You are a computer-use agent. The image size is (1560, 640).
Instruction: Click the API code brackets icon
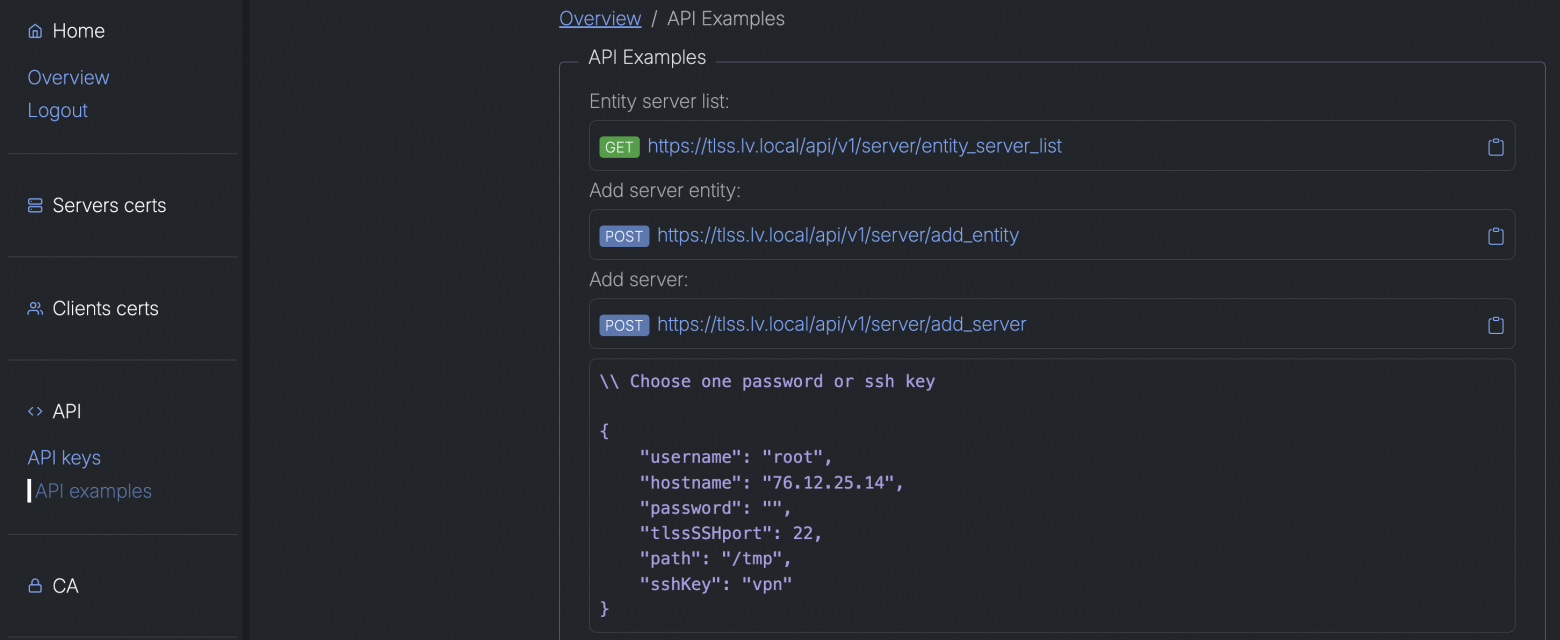pos(35,411)
